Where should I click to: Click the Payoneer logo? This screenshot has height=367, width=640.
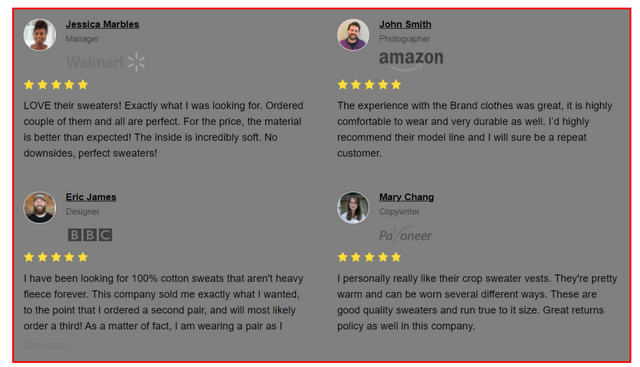pyautogui.click(x=405, y=235)
